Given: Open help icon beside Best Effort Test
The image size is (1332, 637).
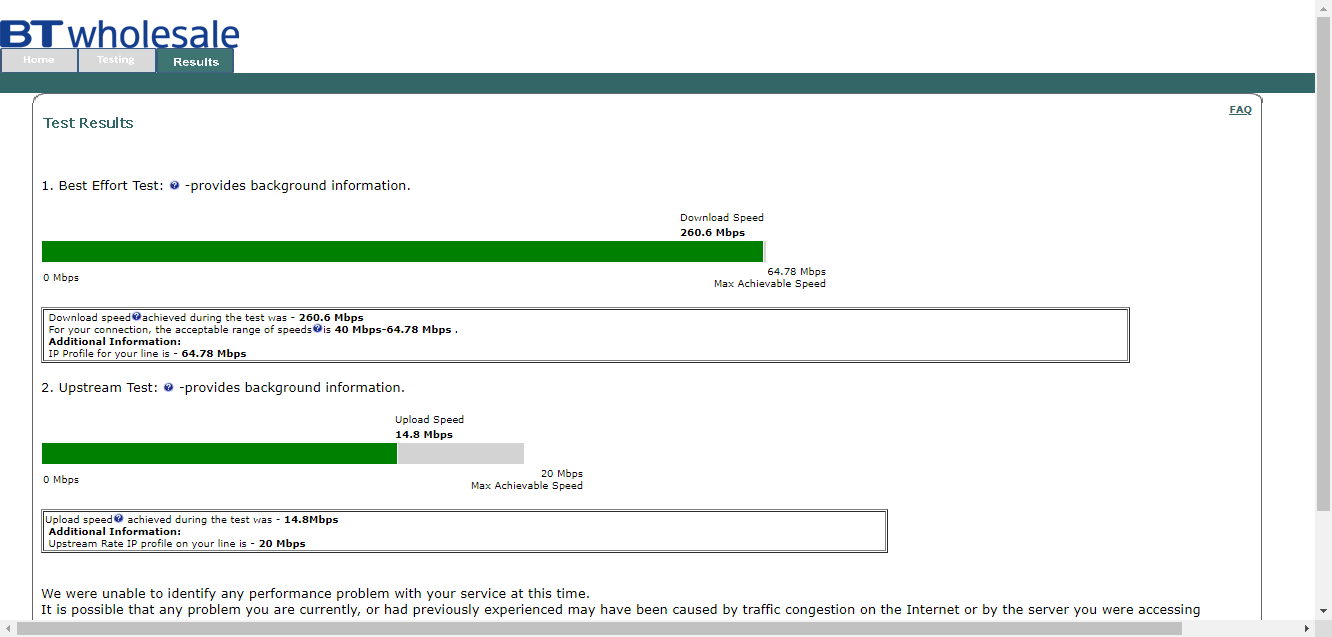Looking at the screenshot, I should point(174,186).
